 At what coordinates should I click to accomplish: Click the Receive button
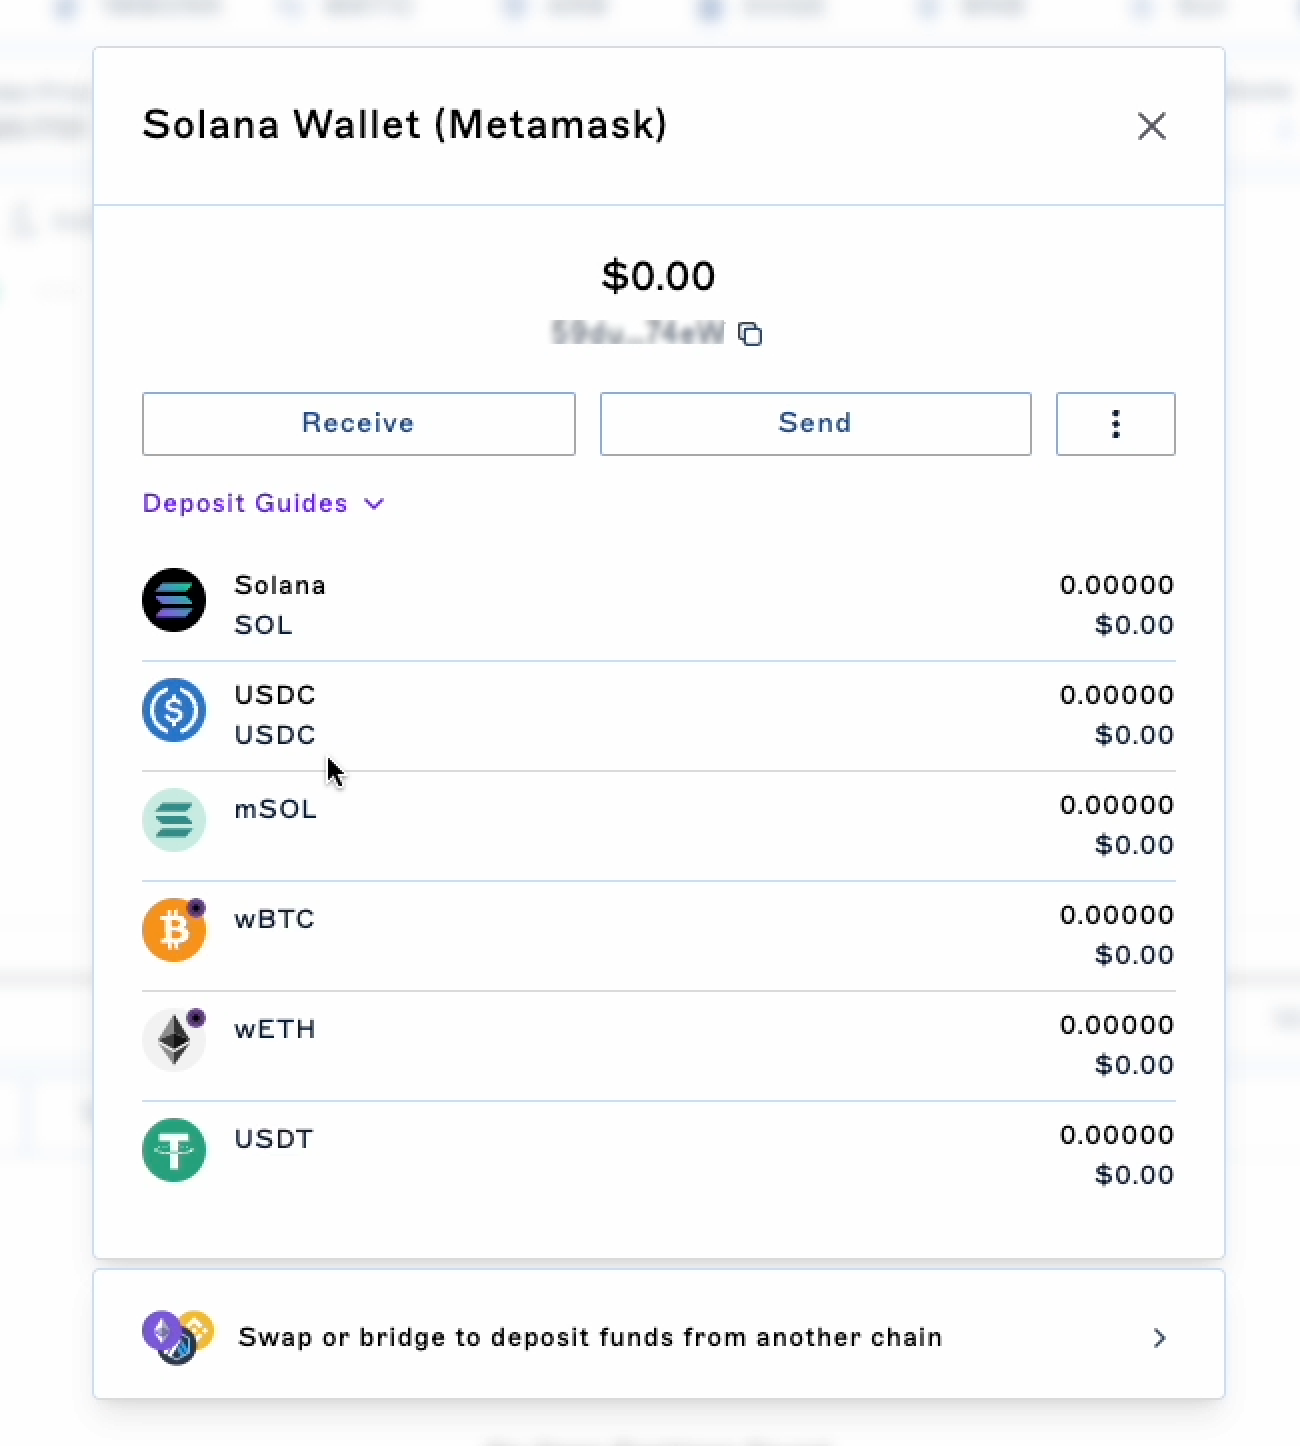359,424
